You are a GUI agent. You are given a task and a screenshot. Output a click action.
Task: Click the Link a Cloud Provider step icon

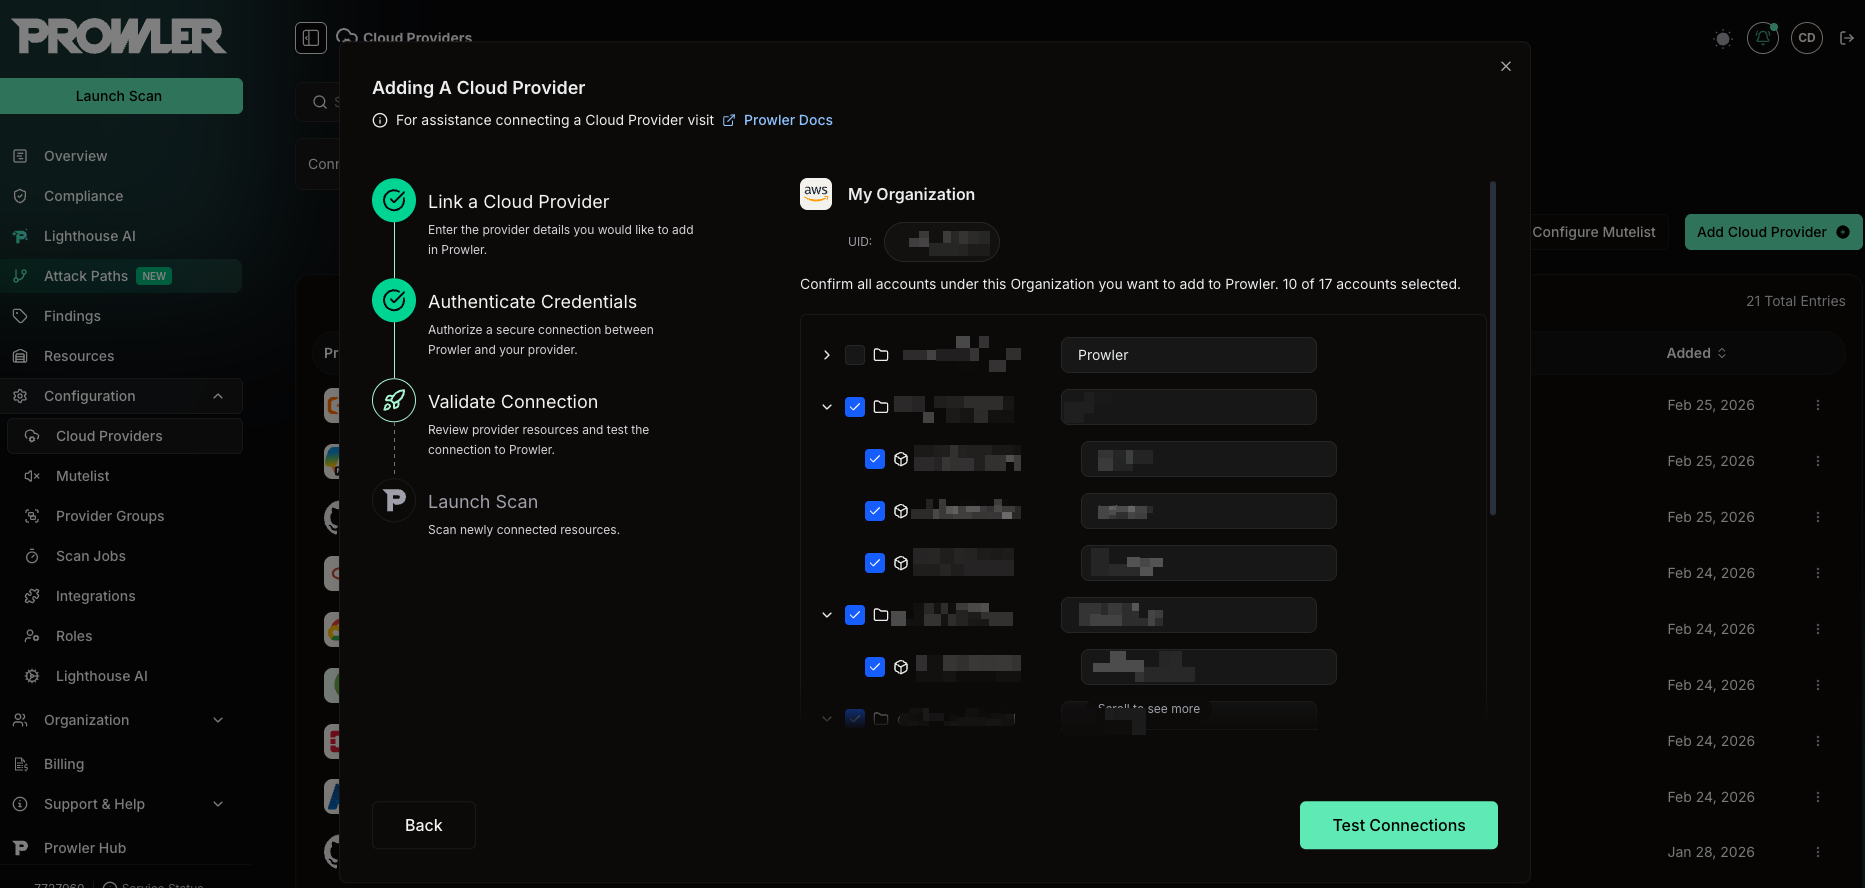click(x=394, y=201)
